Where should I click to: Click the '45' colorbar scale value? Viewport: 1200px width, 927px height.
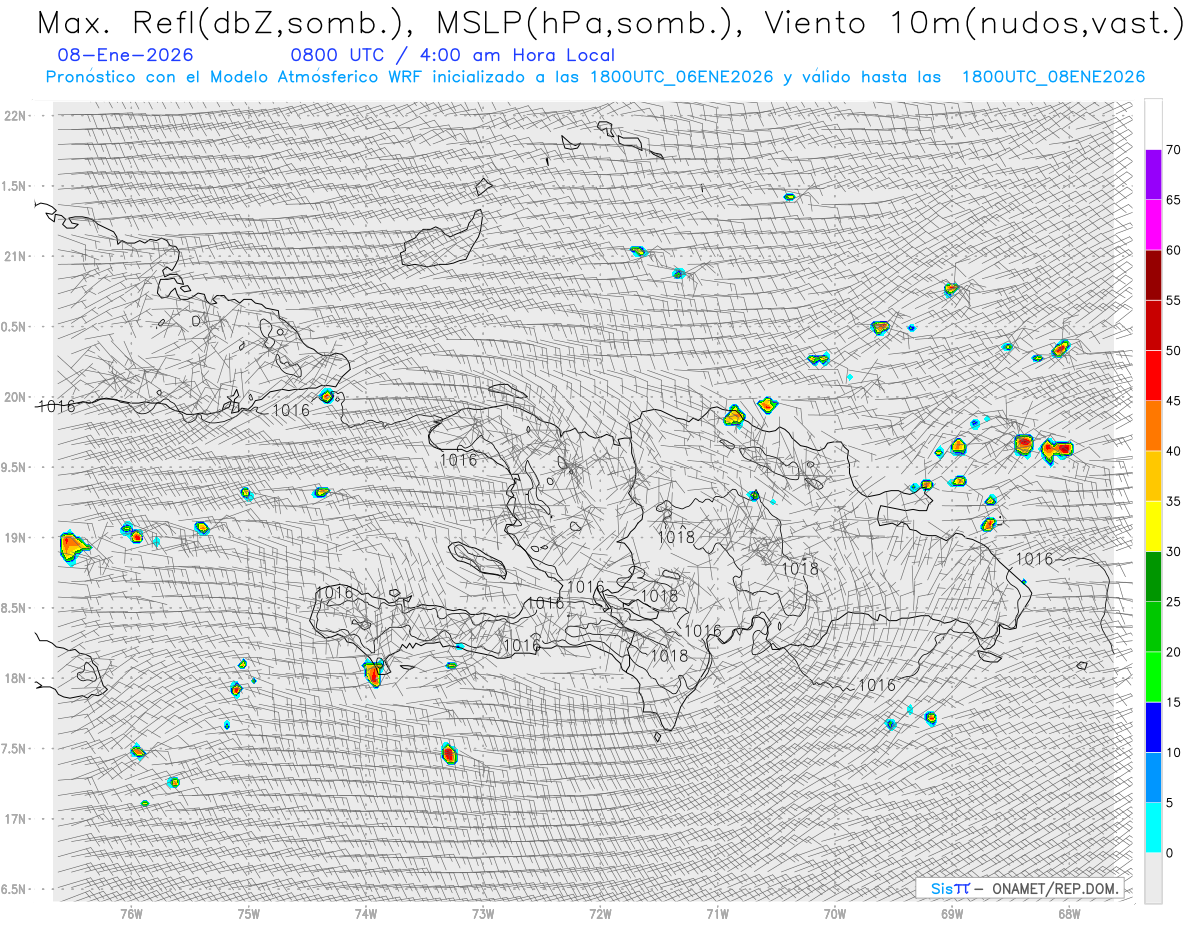pos(1173,401)
